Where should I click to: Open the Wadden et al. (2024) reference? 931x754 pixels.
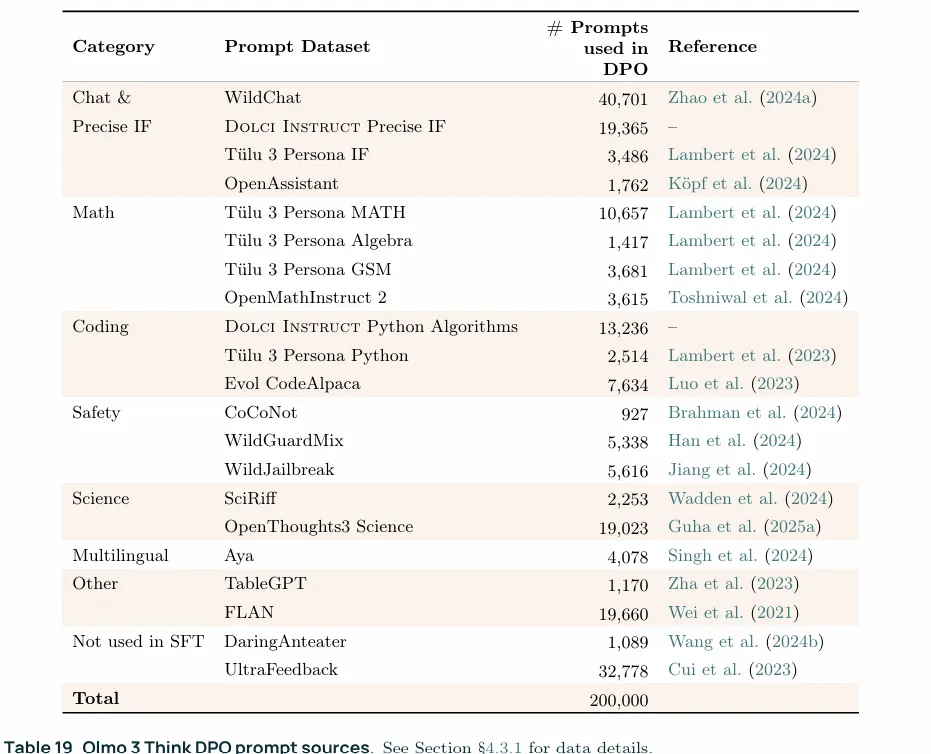pyautogui.click(x=750, y=499)
